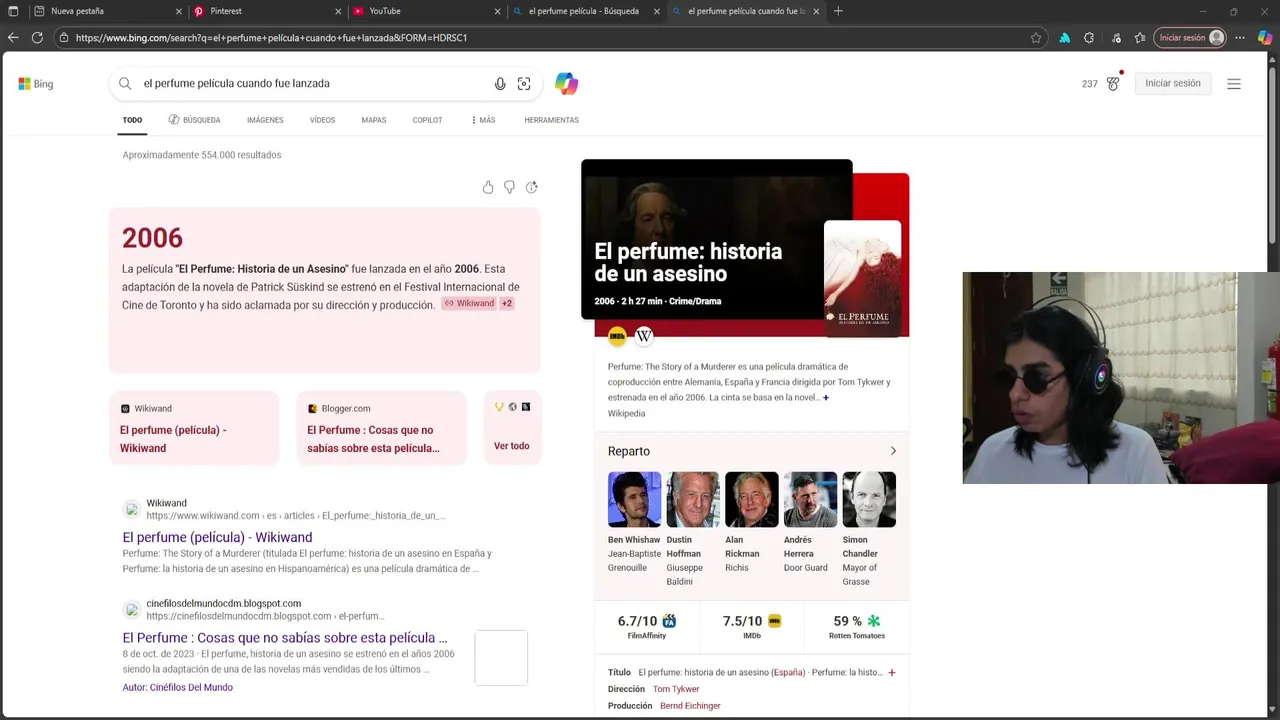This screenshot has width=1280, height=720.
Task: Open Simon Chandler cast photo
Action: coord(869,499)
